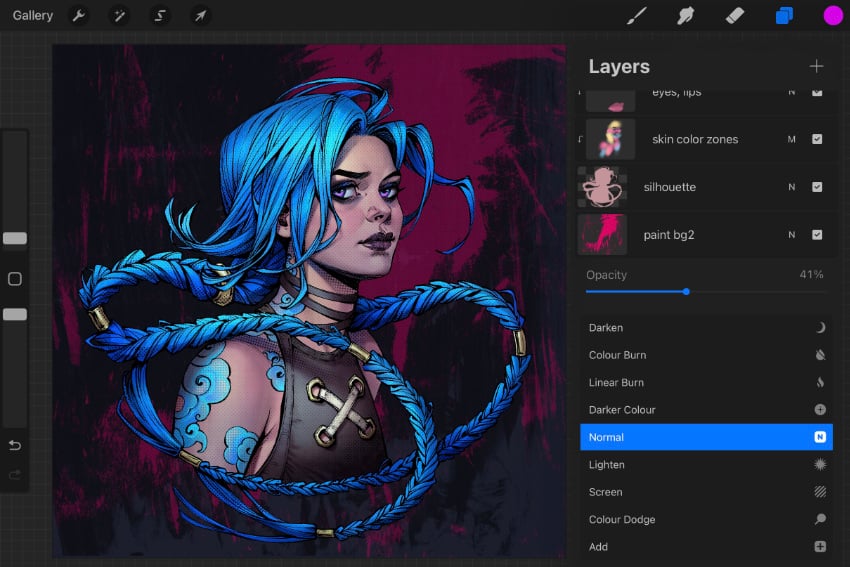Click the silhouette layer name
The image size is (850, 567).
point(669,187)
